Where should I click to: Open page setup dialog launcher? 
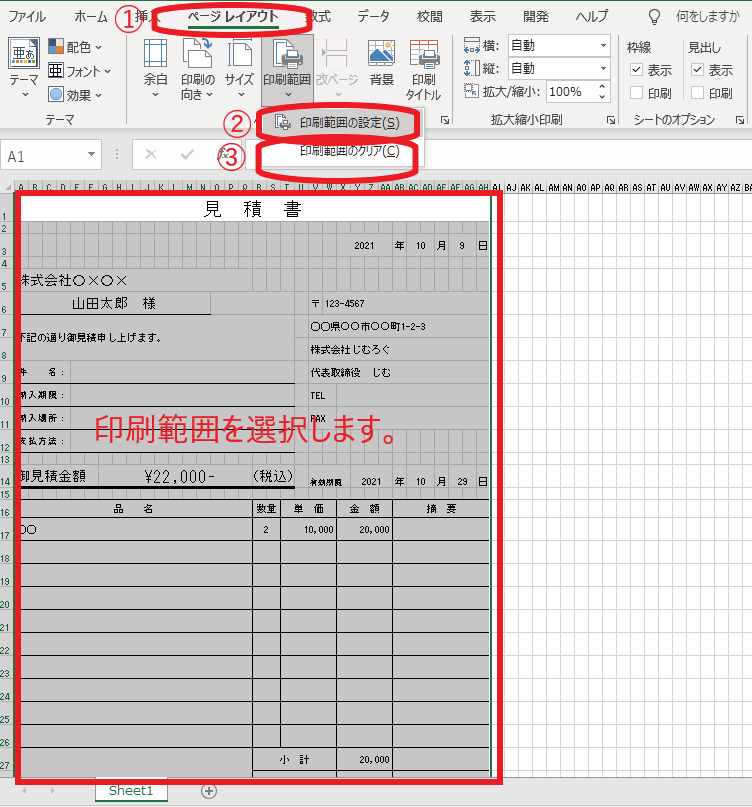pyautogui.click(x=445, y=120)
